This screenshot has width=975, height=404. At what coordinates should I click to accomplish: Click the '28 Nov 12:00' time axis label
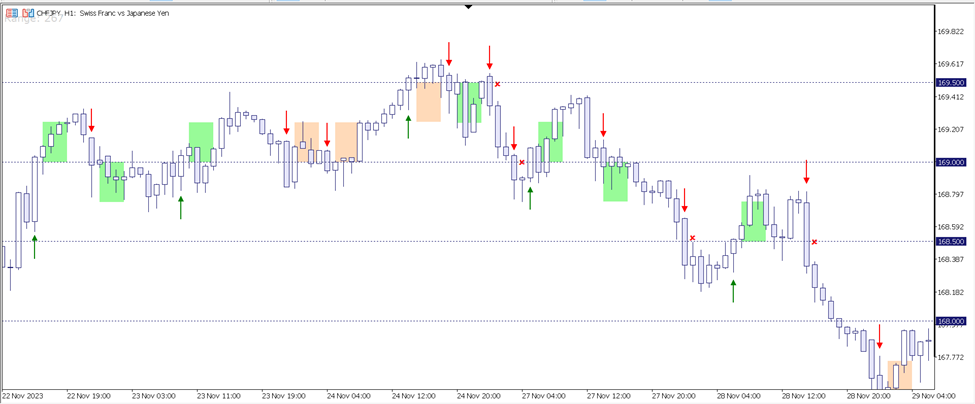click(805, 395)
